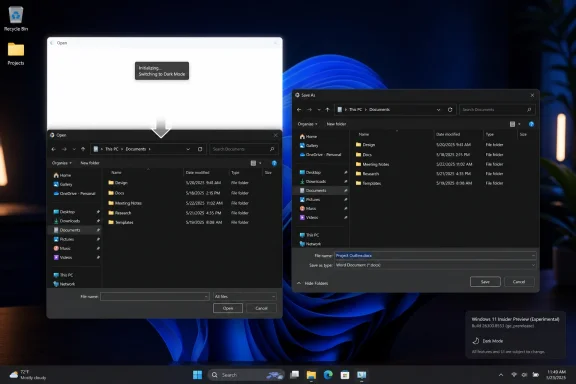Select Home in Open dialog sidebar
The image size is (576, 384).
point(62,175)
